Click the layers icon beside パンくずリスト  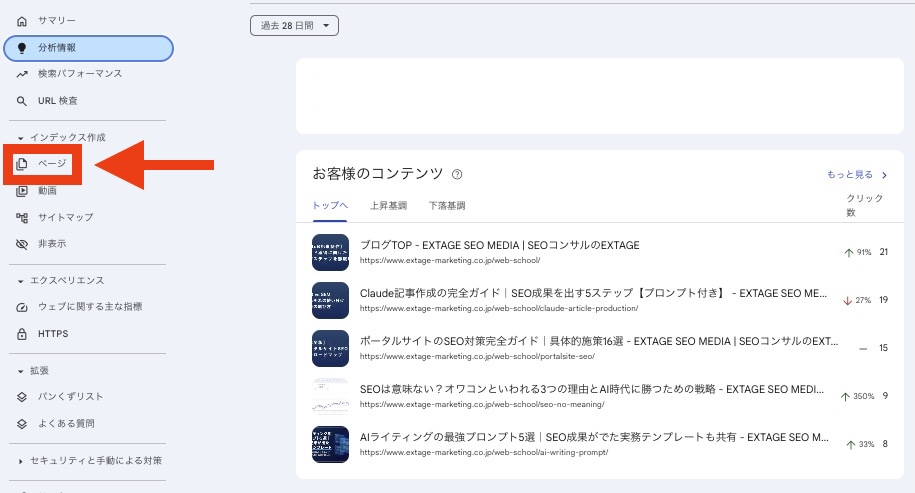22,397
